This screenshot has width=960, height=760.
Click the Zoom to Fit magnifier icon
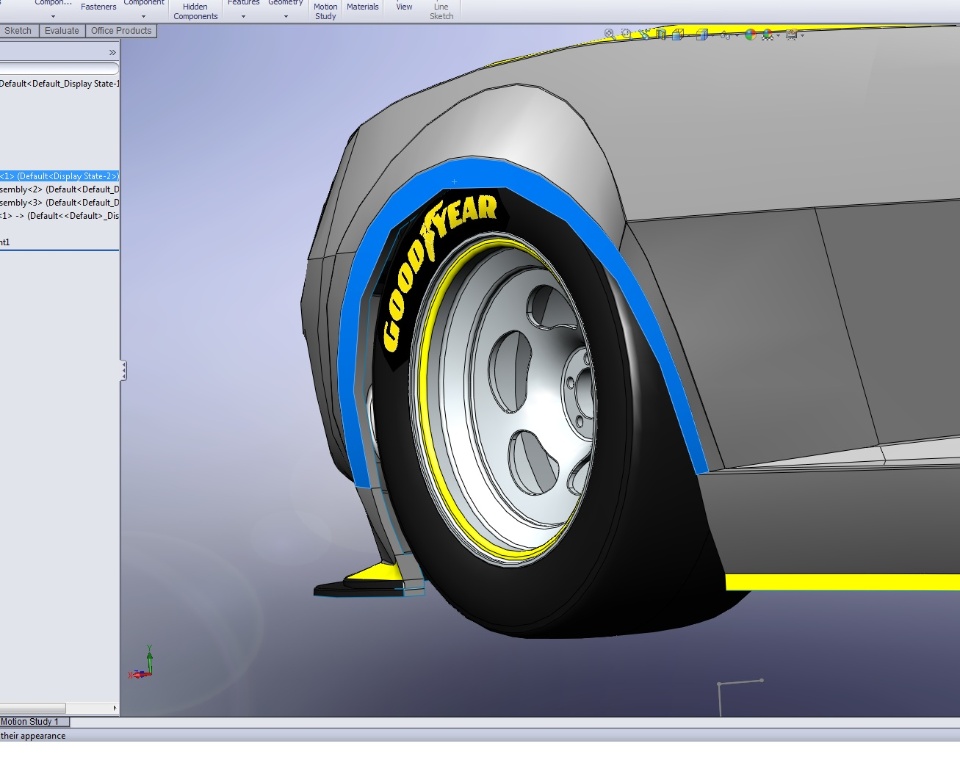point(609,34)
